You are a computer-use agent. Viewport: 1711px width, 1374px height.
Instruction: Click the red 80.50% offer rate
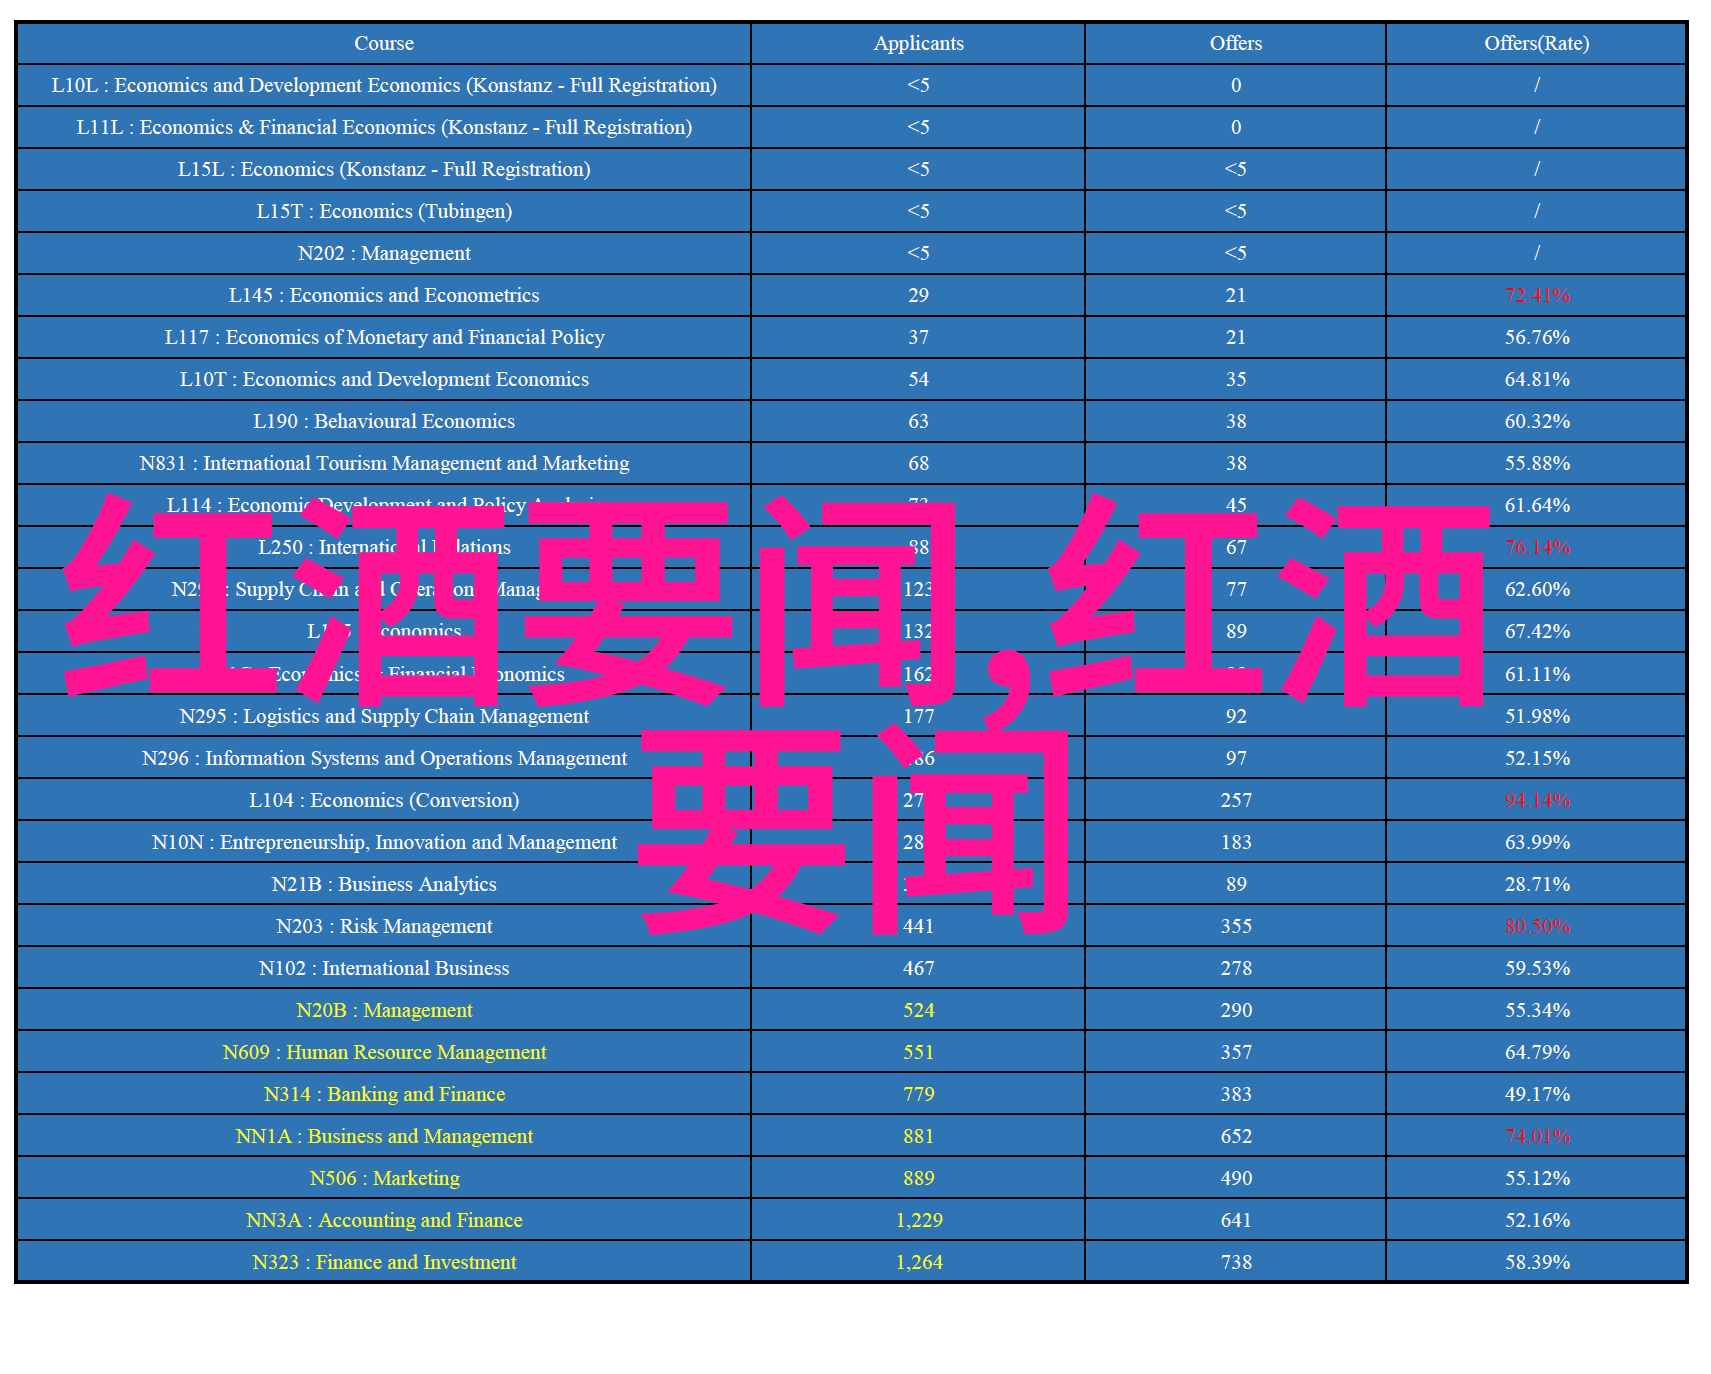1537,926
